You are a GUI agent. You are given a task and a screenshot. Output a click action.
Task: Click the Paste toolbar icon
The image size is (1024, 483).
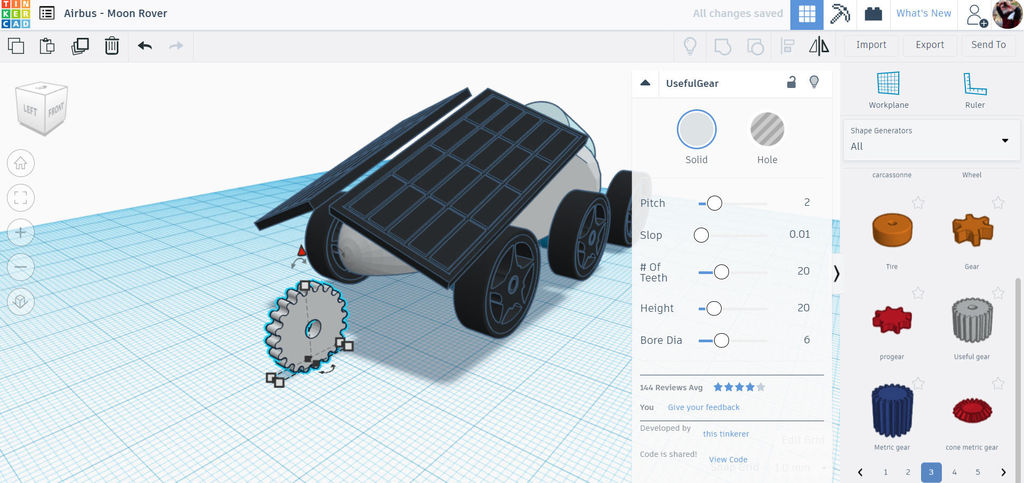47,46
